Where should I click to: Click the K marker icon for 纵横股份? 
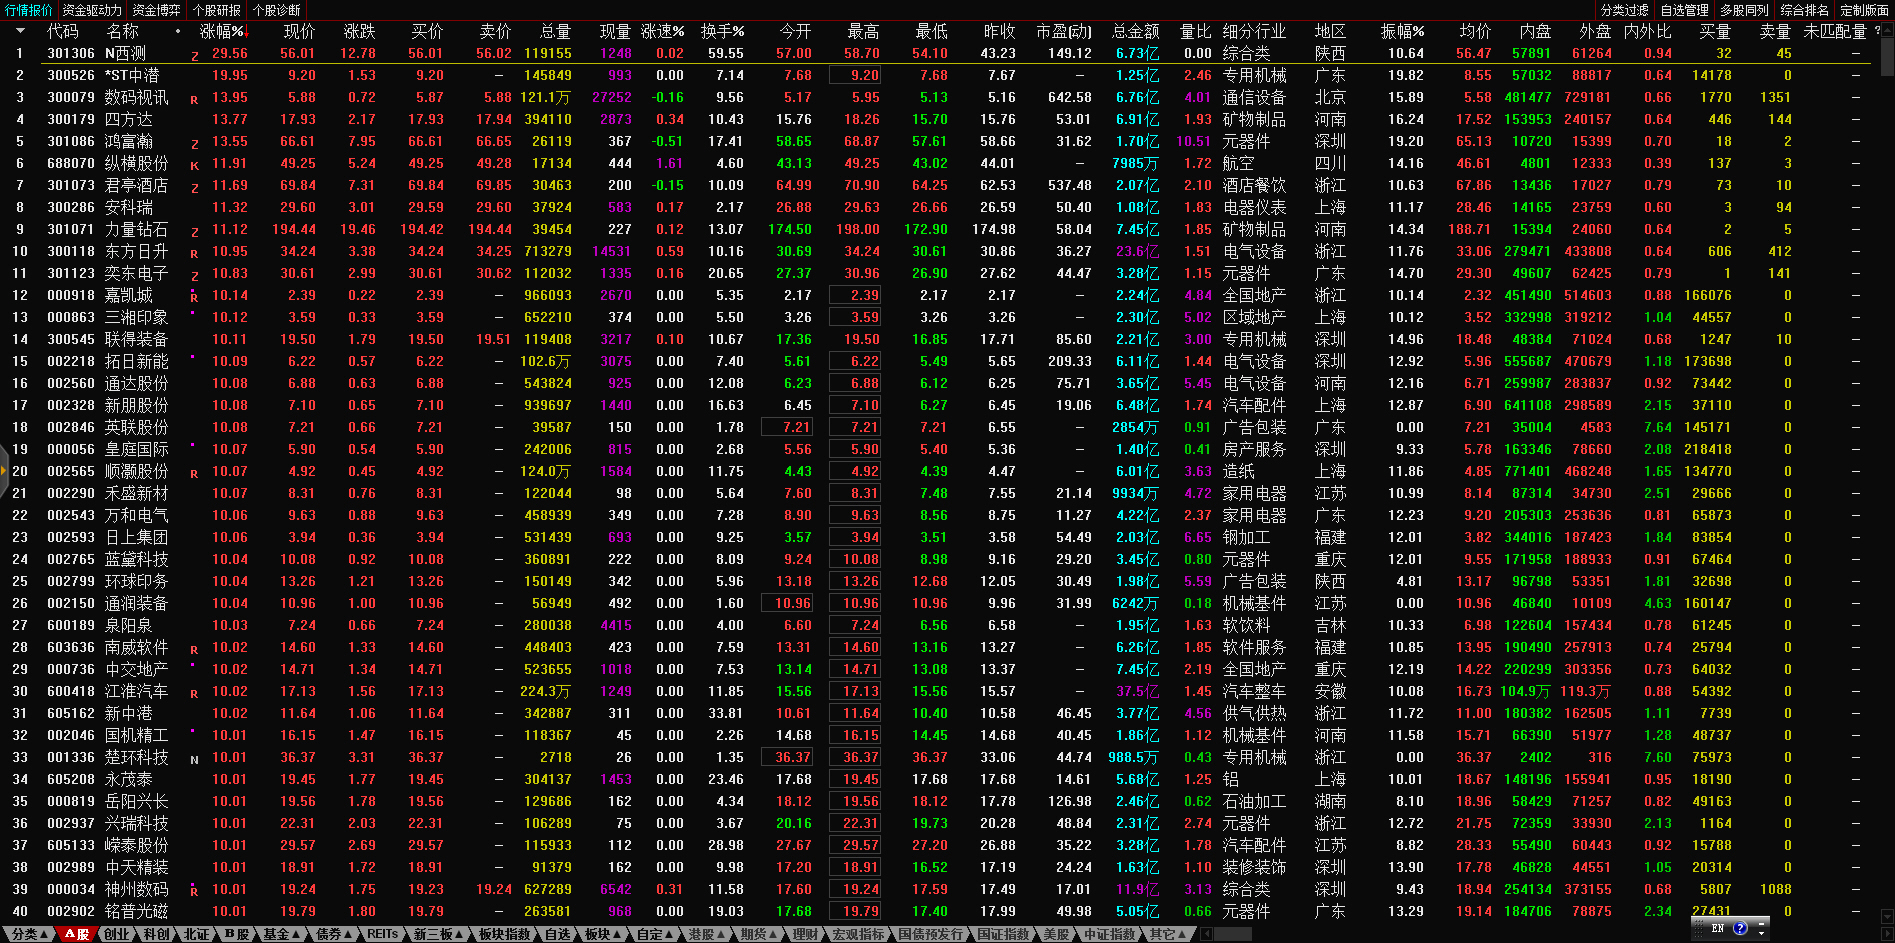coord(194,165)
